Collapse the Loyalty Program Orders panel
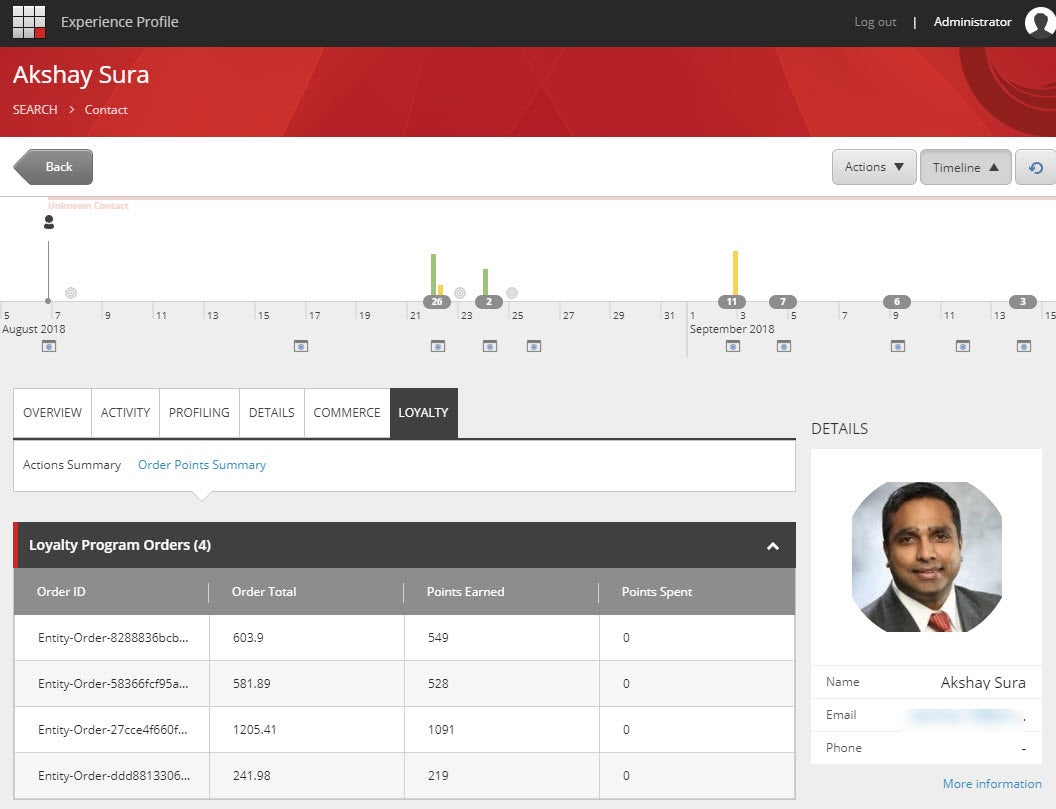This screenshot has height=809, width=1056. coord(772,546)
